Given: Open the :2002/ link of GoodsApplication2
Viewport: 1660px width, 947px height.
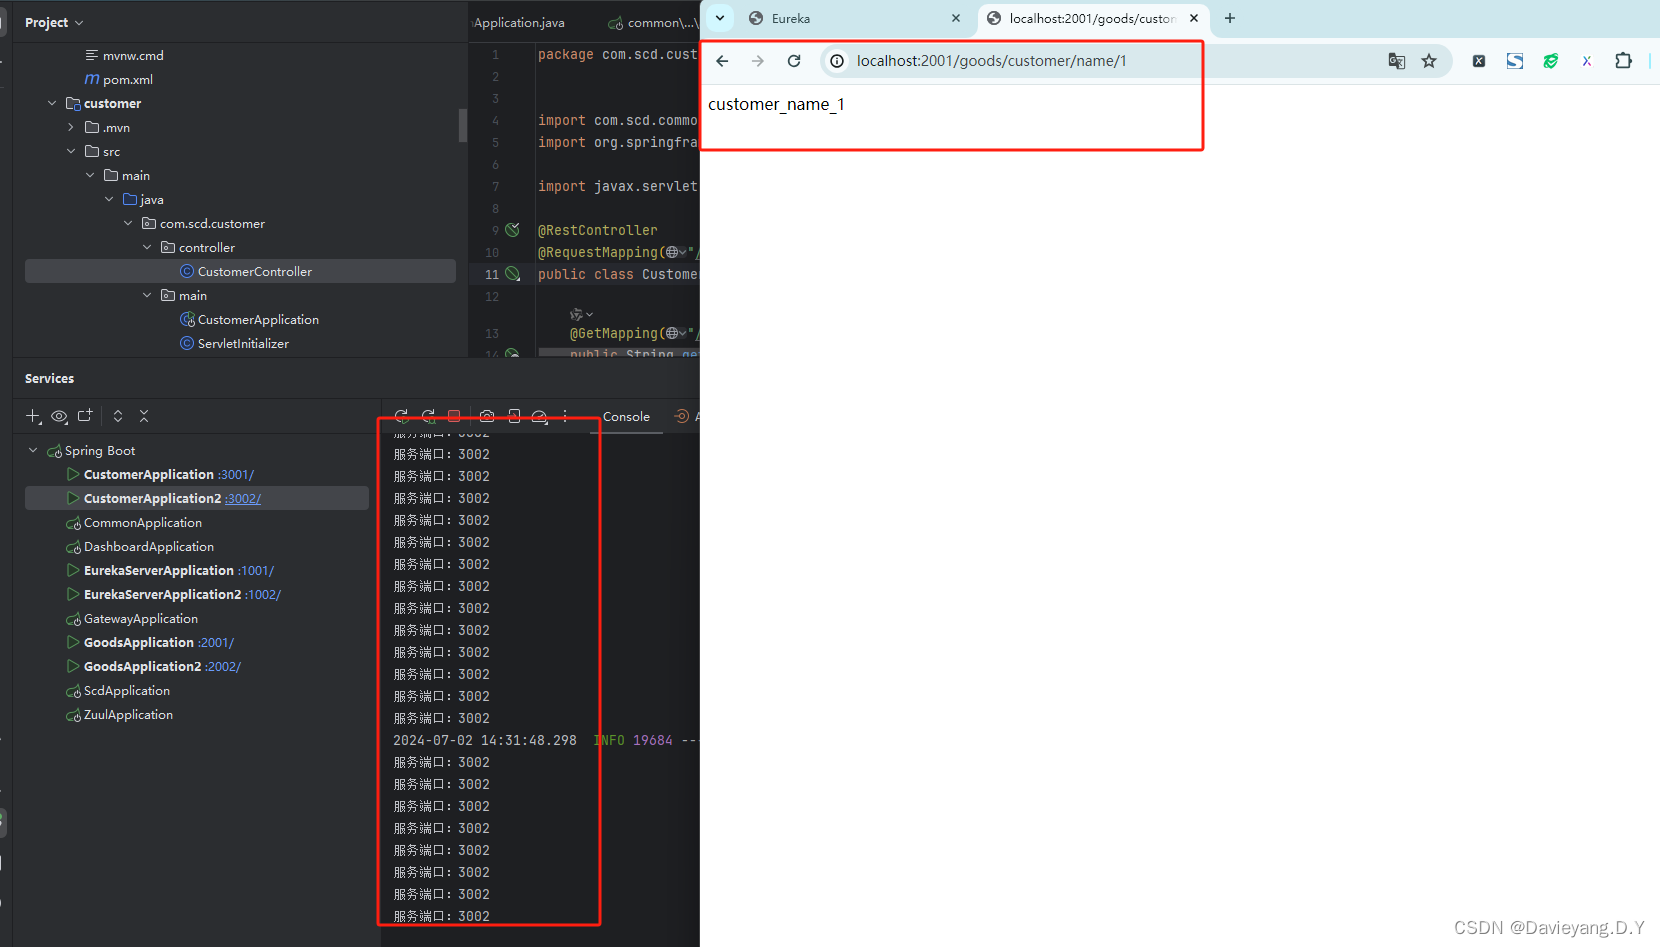Looking at the screenshot, I should pos(223,666).
